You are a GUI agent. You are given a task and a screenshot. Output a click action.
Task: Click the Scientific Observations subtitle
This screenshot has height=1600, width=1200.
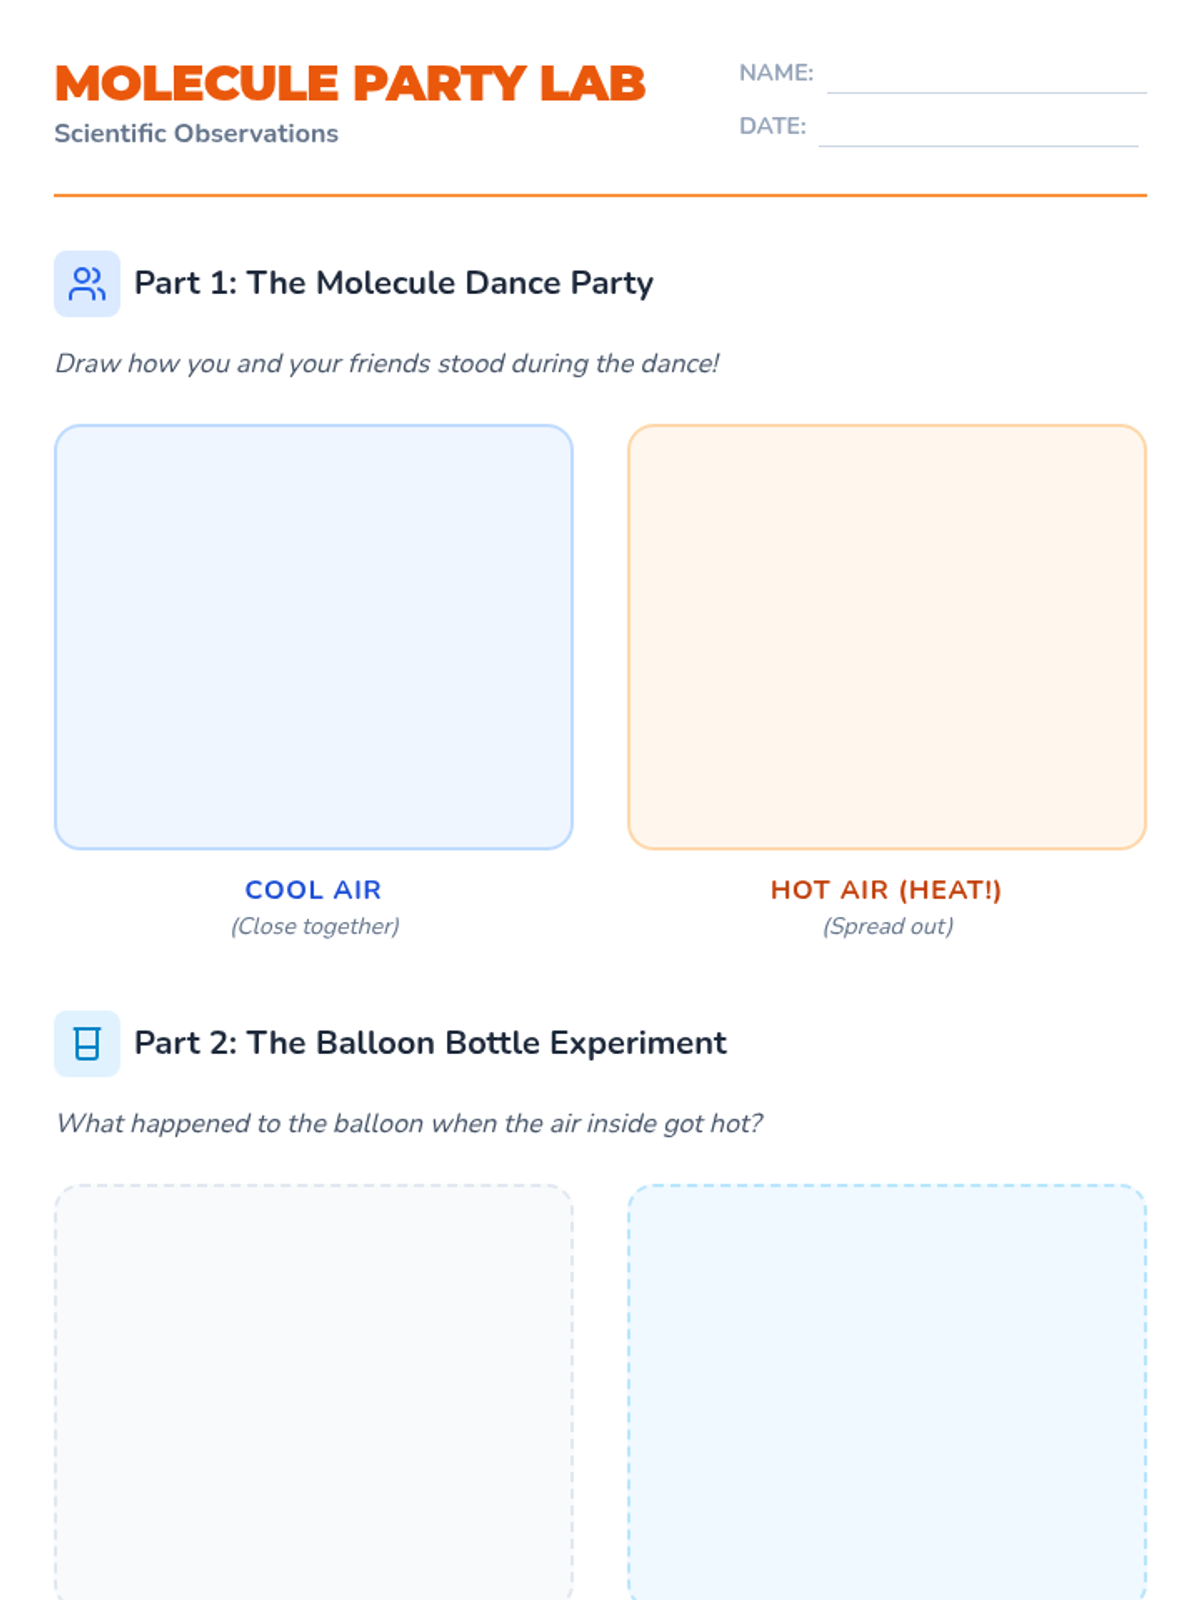coord(196,134)
